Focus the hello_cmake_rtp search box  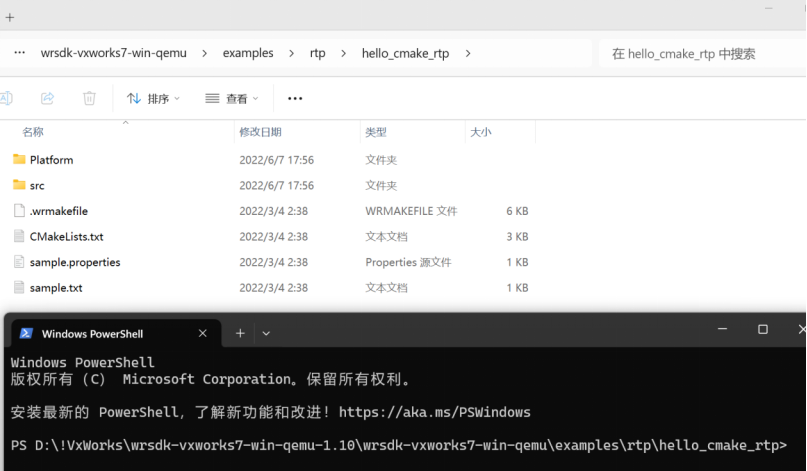[x=702, y=54]
